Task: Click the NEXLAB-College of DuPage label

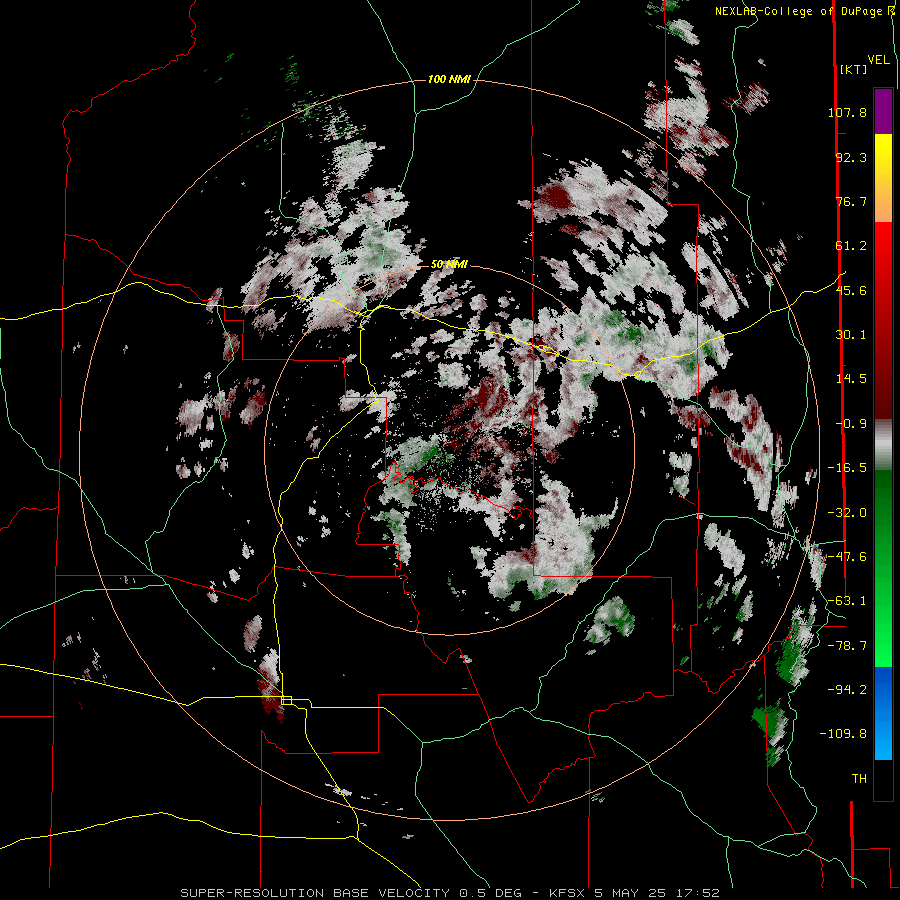Action: coord(800,11)
